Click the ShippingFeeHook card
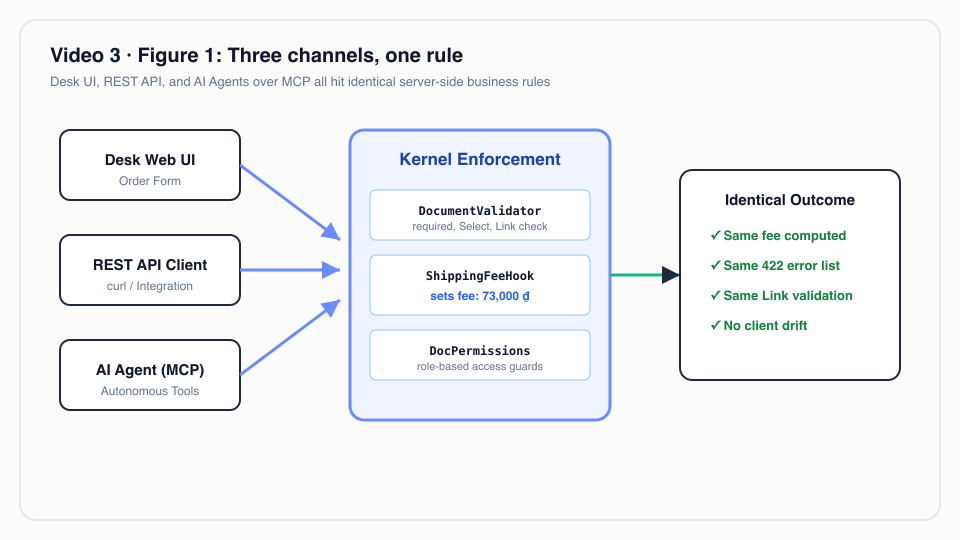960x540 pixels. coord(480,285)
